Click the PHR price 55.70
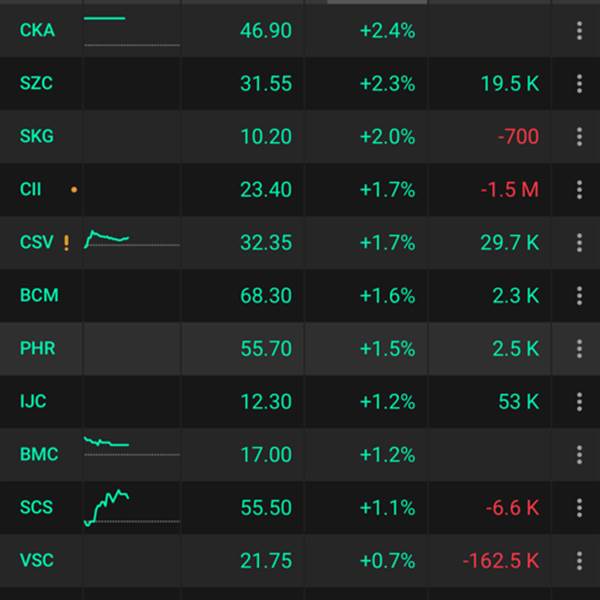The height and width of the screenshot is (600, 600). coord(266,349)
